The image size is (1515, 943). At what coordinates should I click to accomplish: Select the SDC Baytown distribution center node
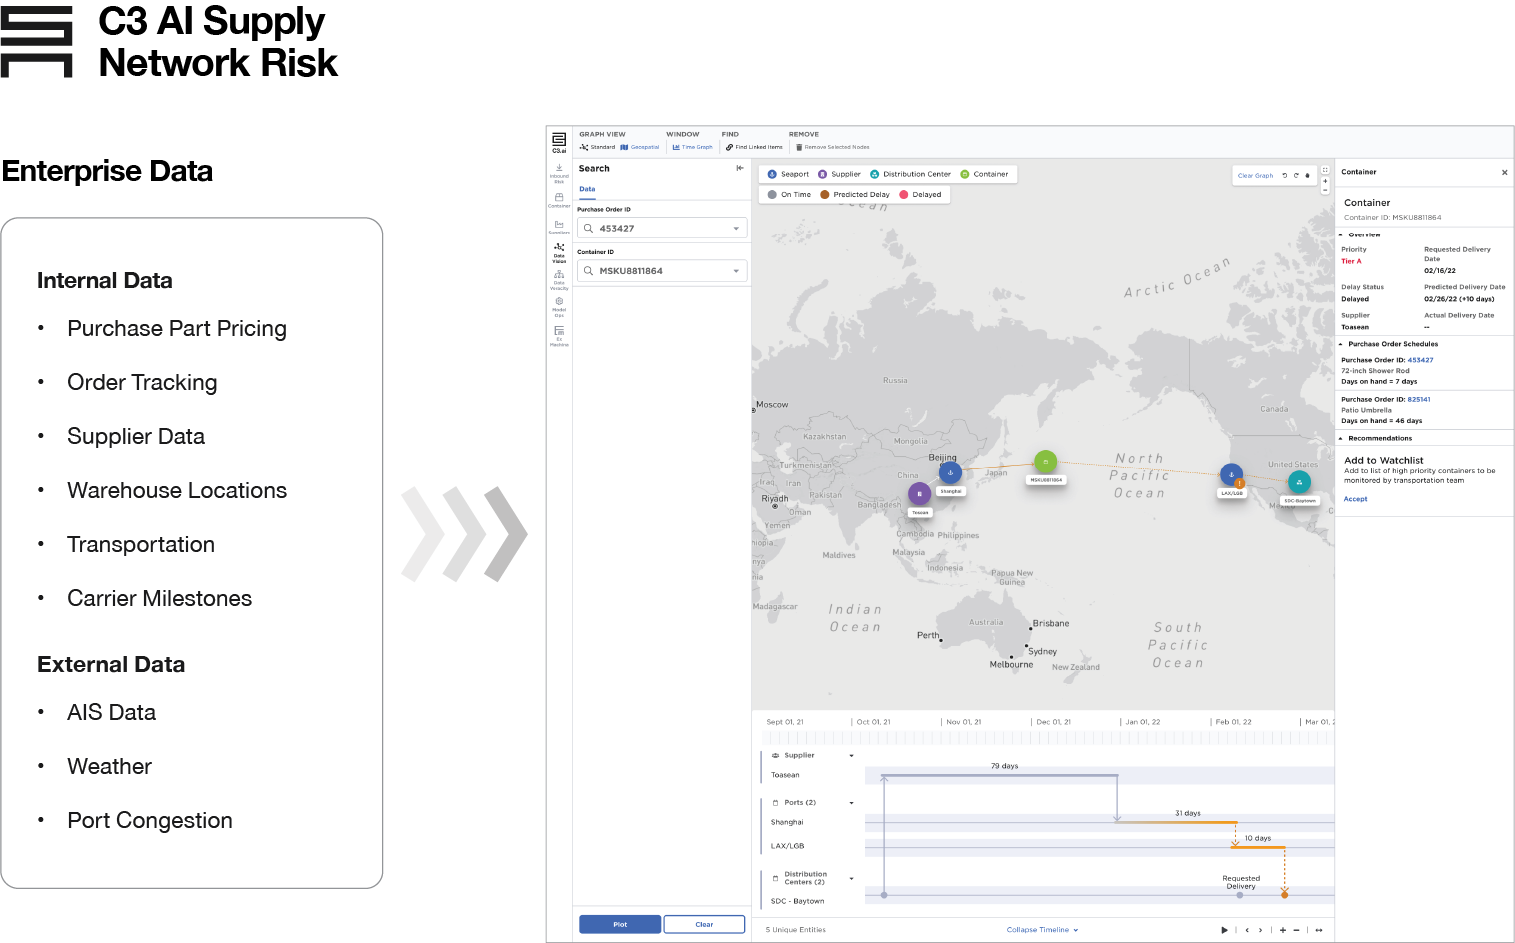[1299, 482]
